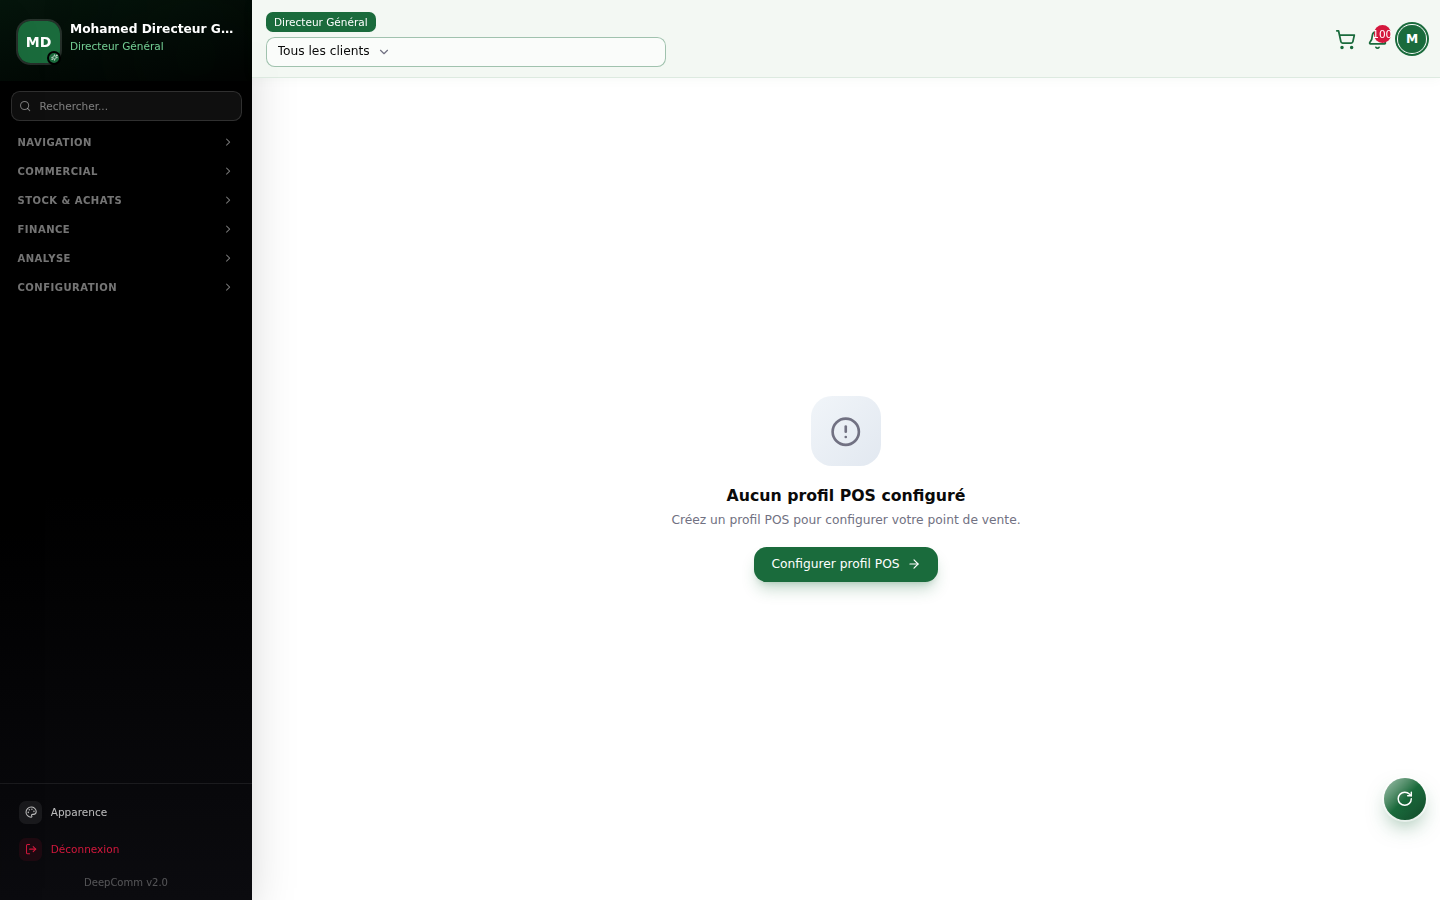
Task: Click the Aucun profil POS configuré heading
Action: coord(846,495)
